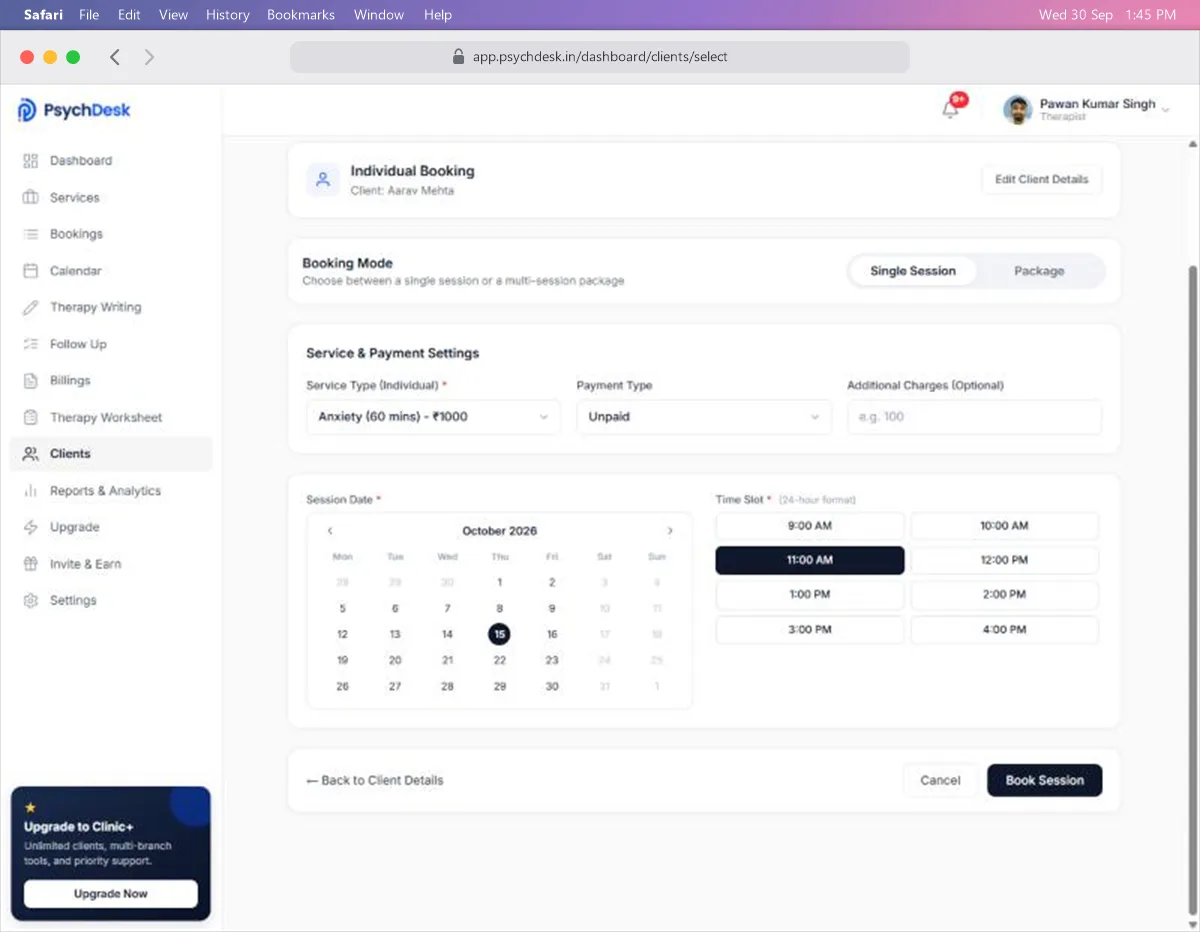Select the 4:00 PM time slot
Viewport: 1200px width, 932px height.
1004,630
